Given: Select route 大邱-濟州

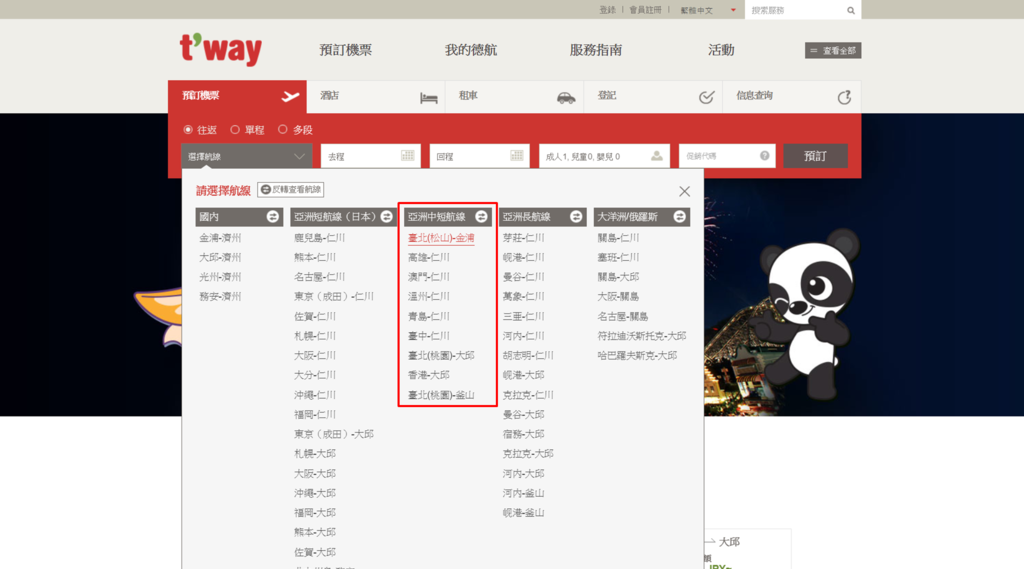Looking at the screenshot, I should click(x=220, y=257).
